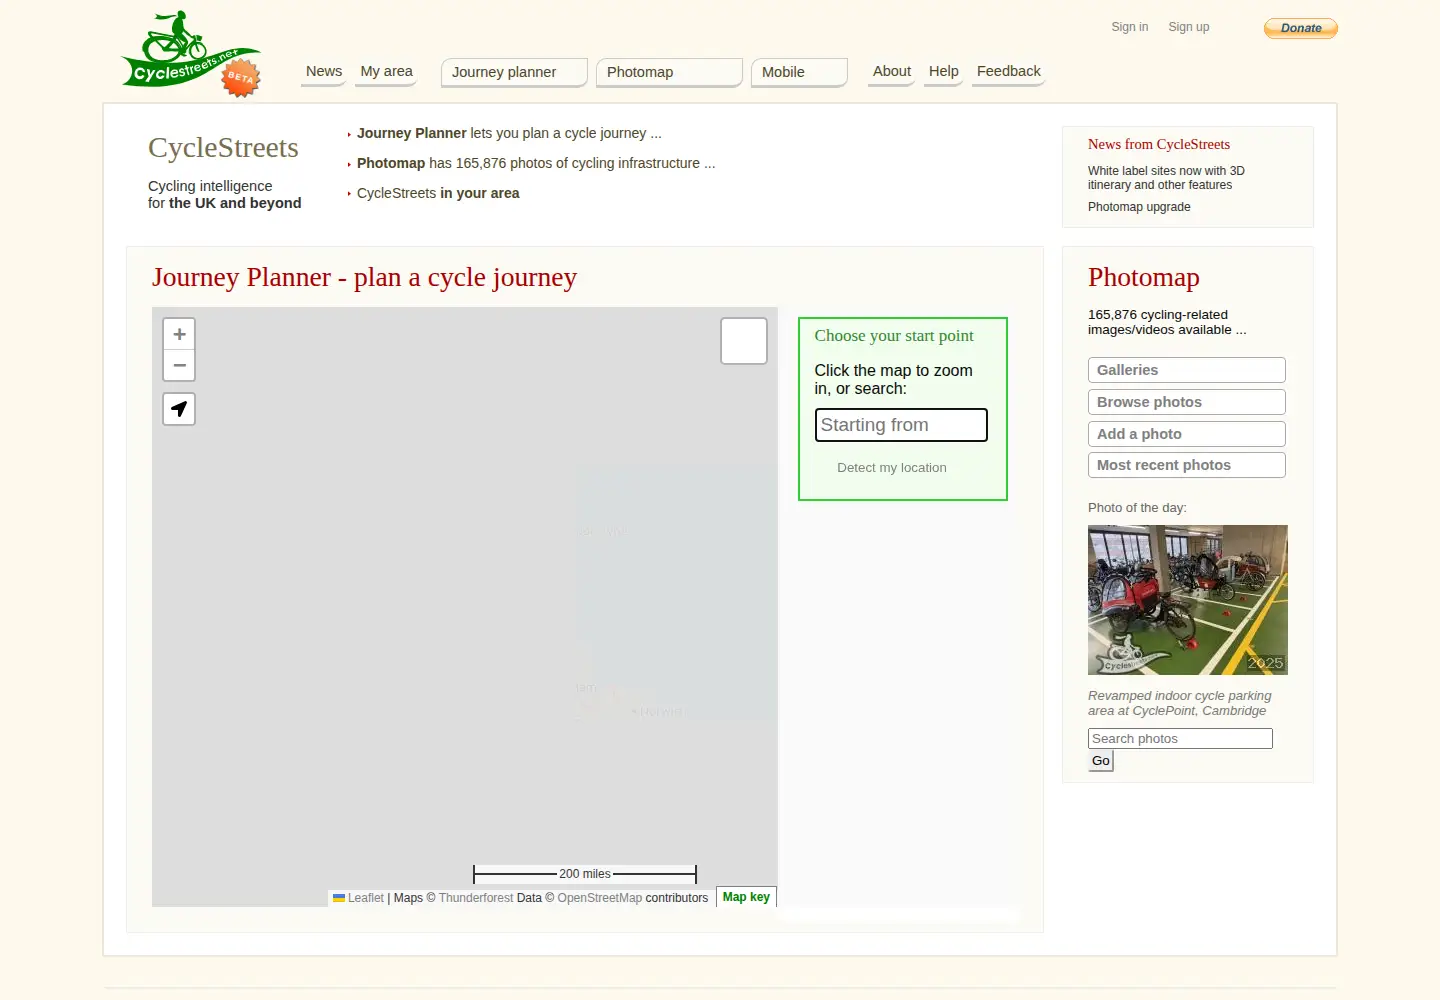
Task: Focus the Starting from search field
Action: pos(901,425)
